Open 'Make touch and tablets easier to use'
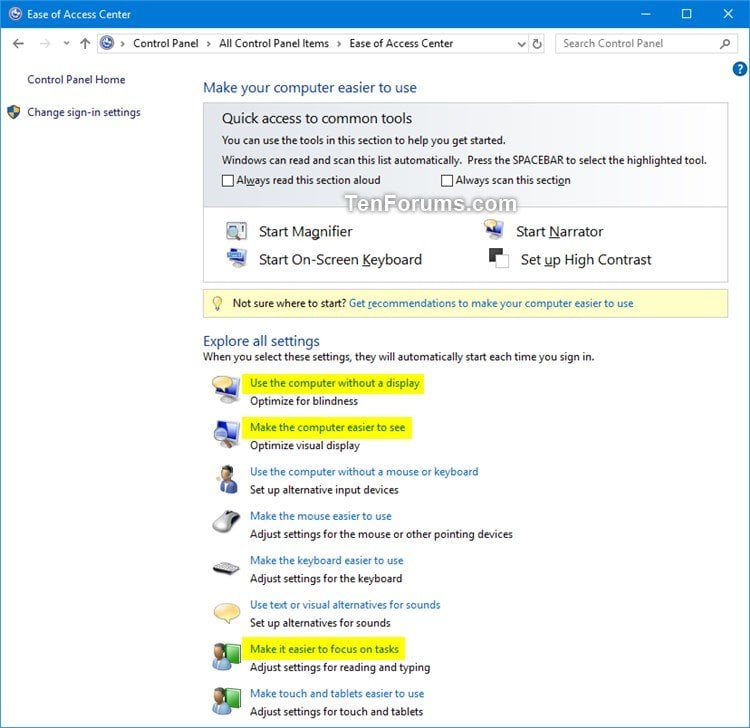This screenshot has height=728, width=750. click(337, 694)
